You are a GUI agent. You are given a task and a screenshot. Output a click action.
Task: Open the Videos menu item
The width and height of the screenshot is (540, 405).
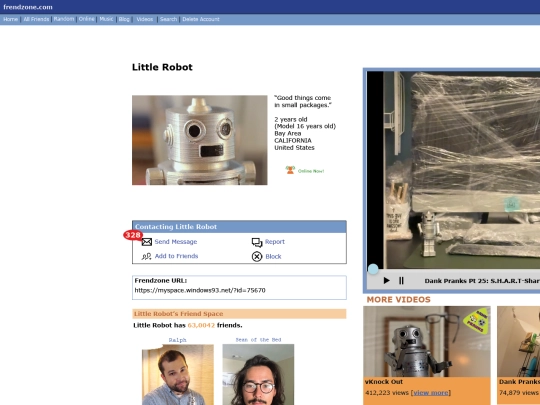(x=145, y=19)
